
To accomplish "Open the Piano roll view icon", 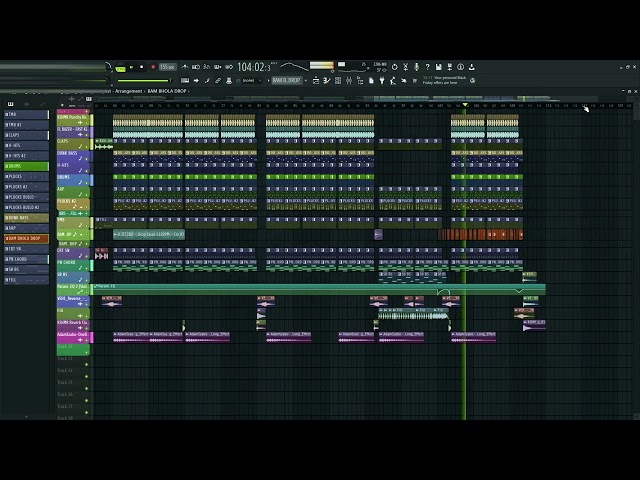I will coord(327,80).
